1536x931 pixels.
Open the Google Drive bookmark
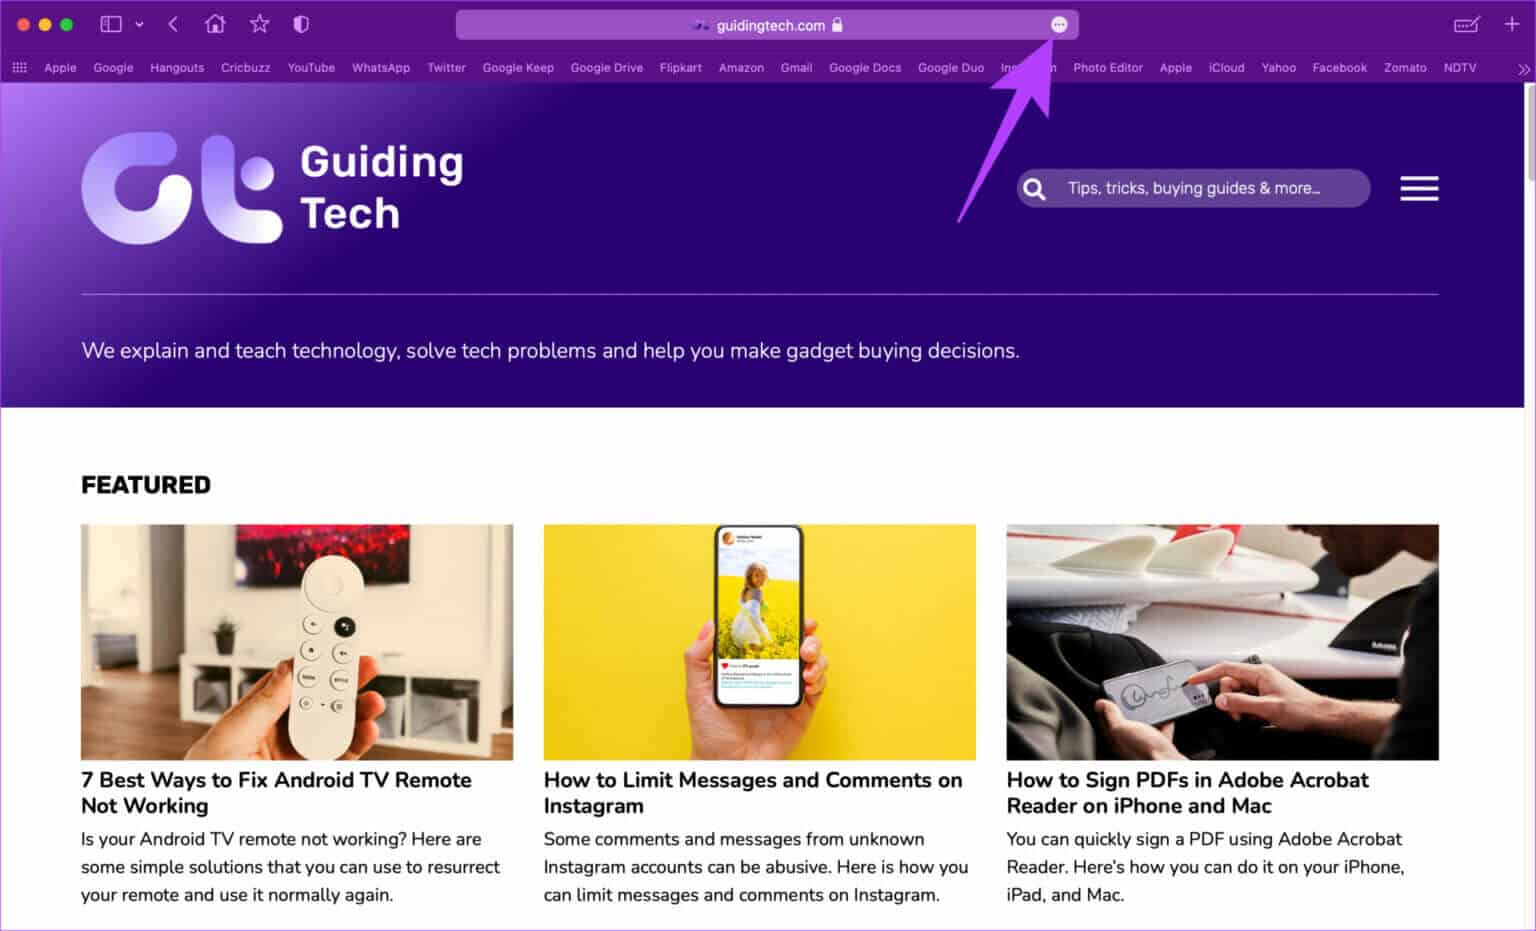607,68
